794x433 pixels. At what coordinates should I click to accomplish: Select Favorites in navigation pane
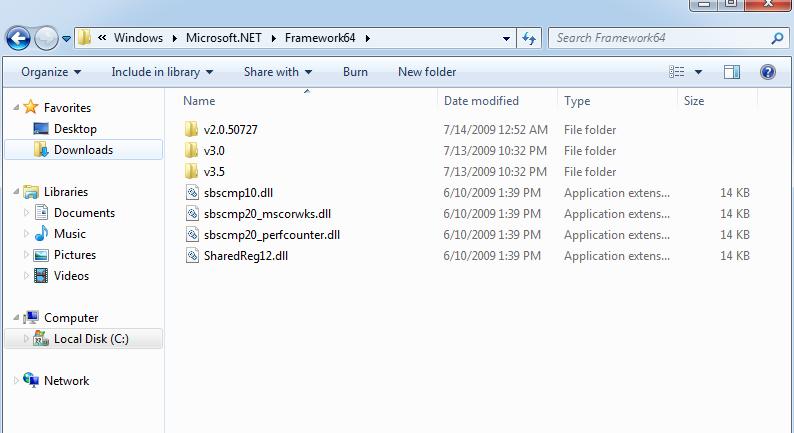click(67, 107)
